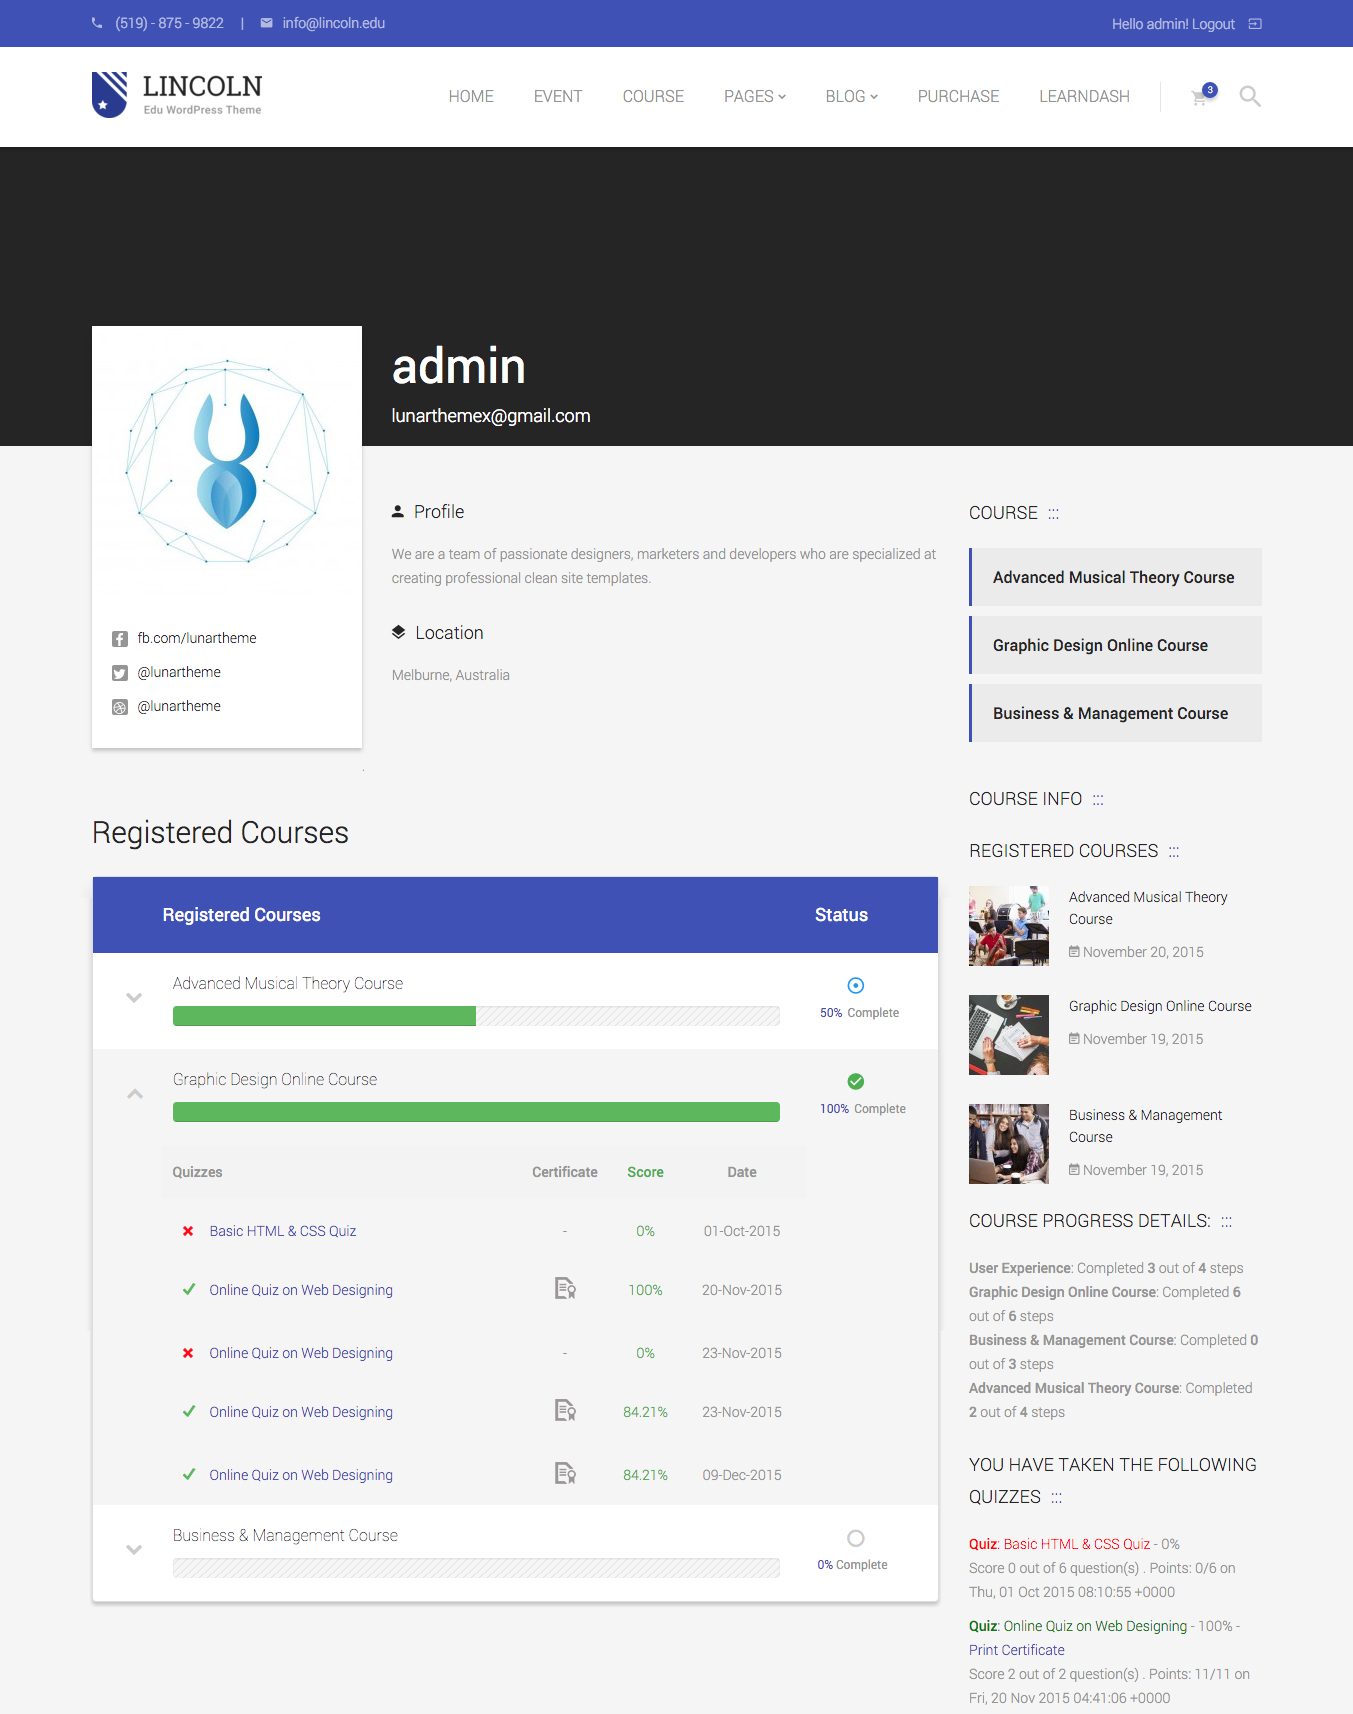The height and width of the screenshot is (1714, 1353).
Task: Open Business & Management Course thumbnail
Action: (1009, 1144)
